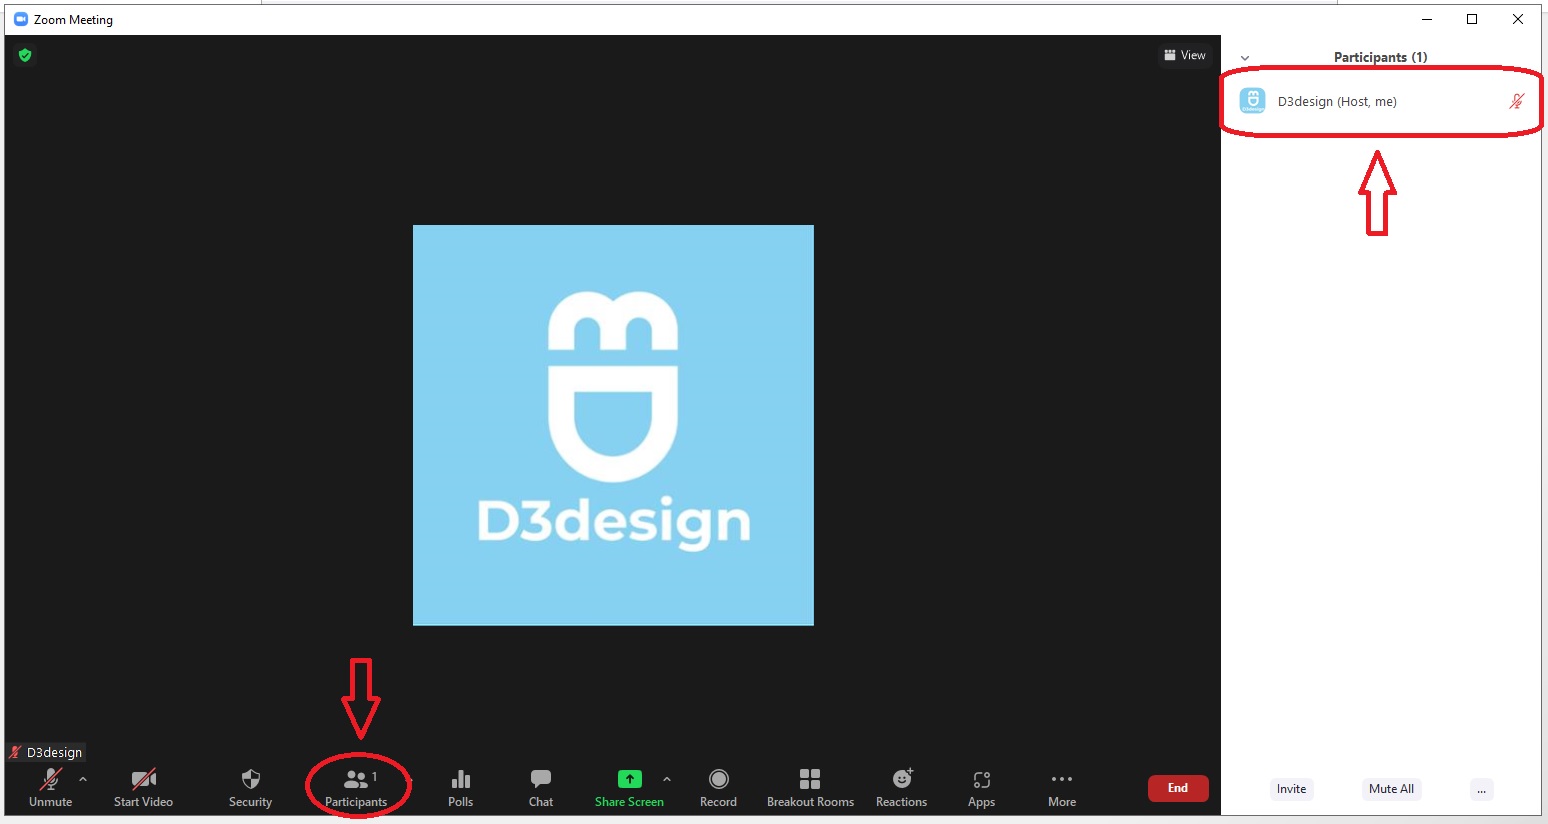The image size is (1548, 824).
Task: Start recording with Record button
Action: coord(718,787)
